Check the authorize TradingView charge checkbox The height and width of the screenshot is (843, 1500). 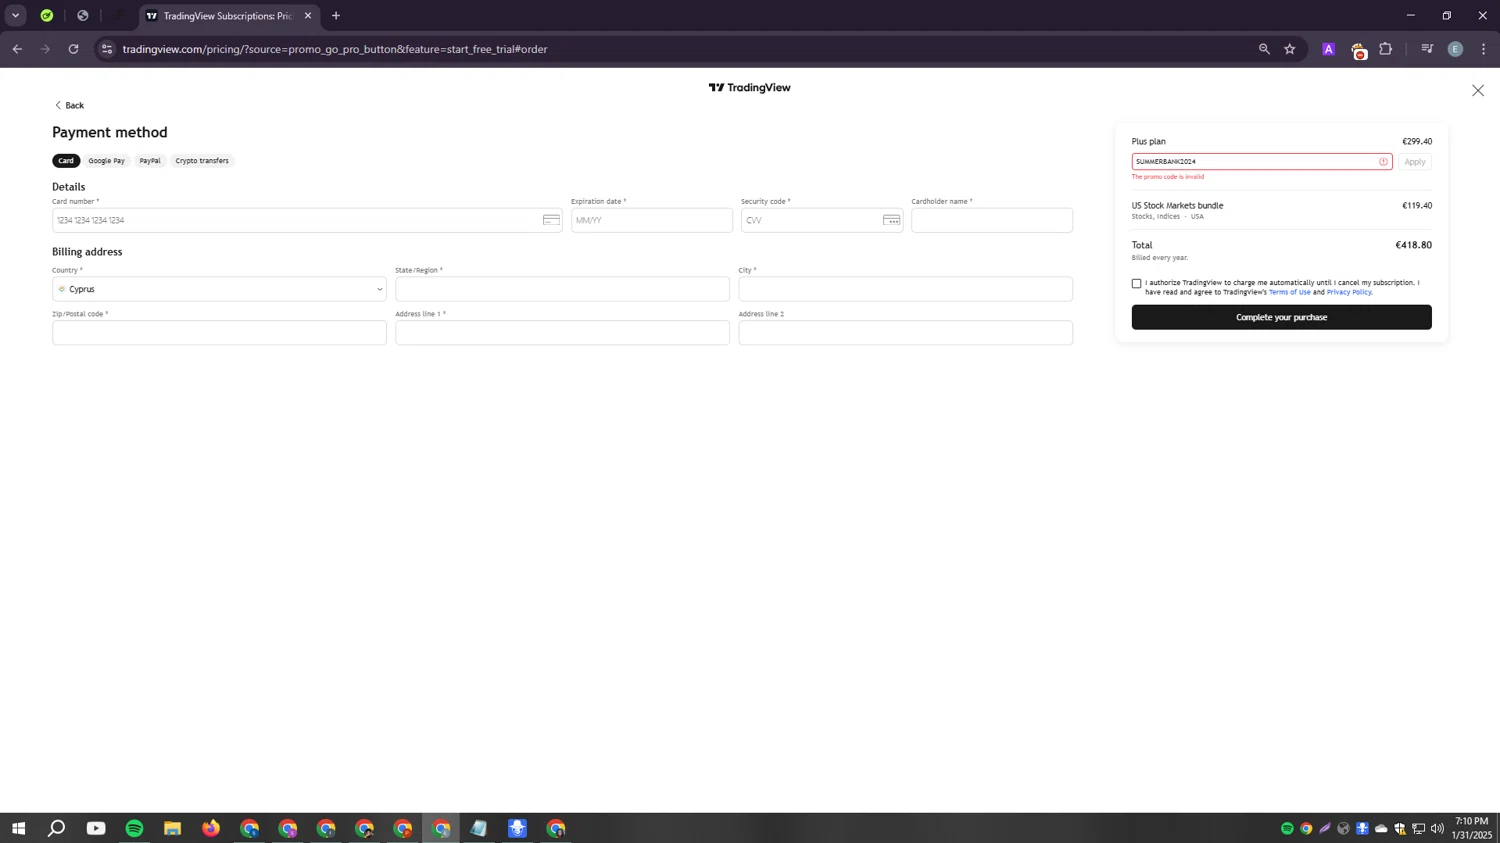click(1136, 284)
